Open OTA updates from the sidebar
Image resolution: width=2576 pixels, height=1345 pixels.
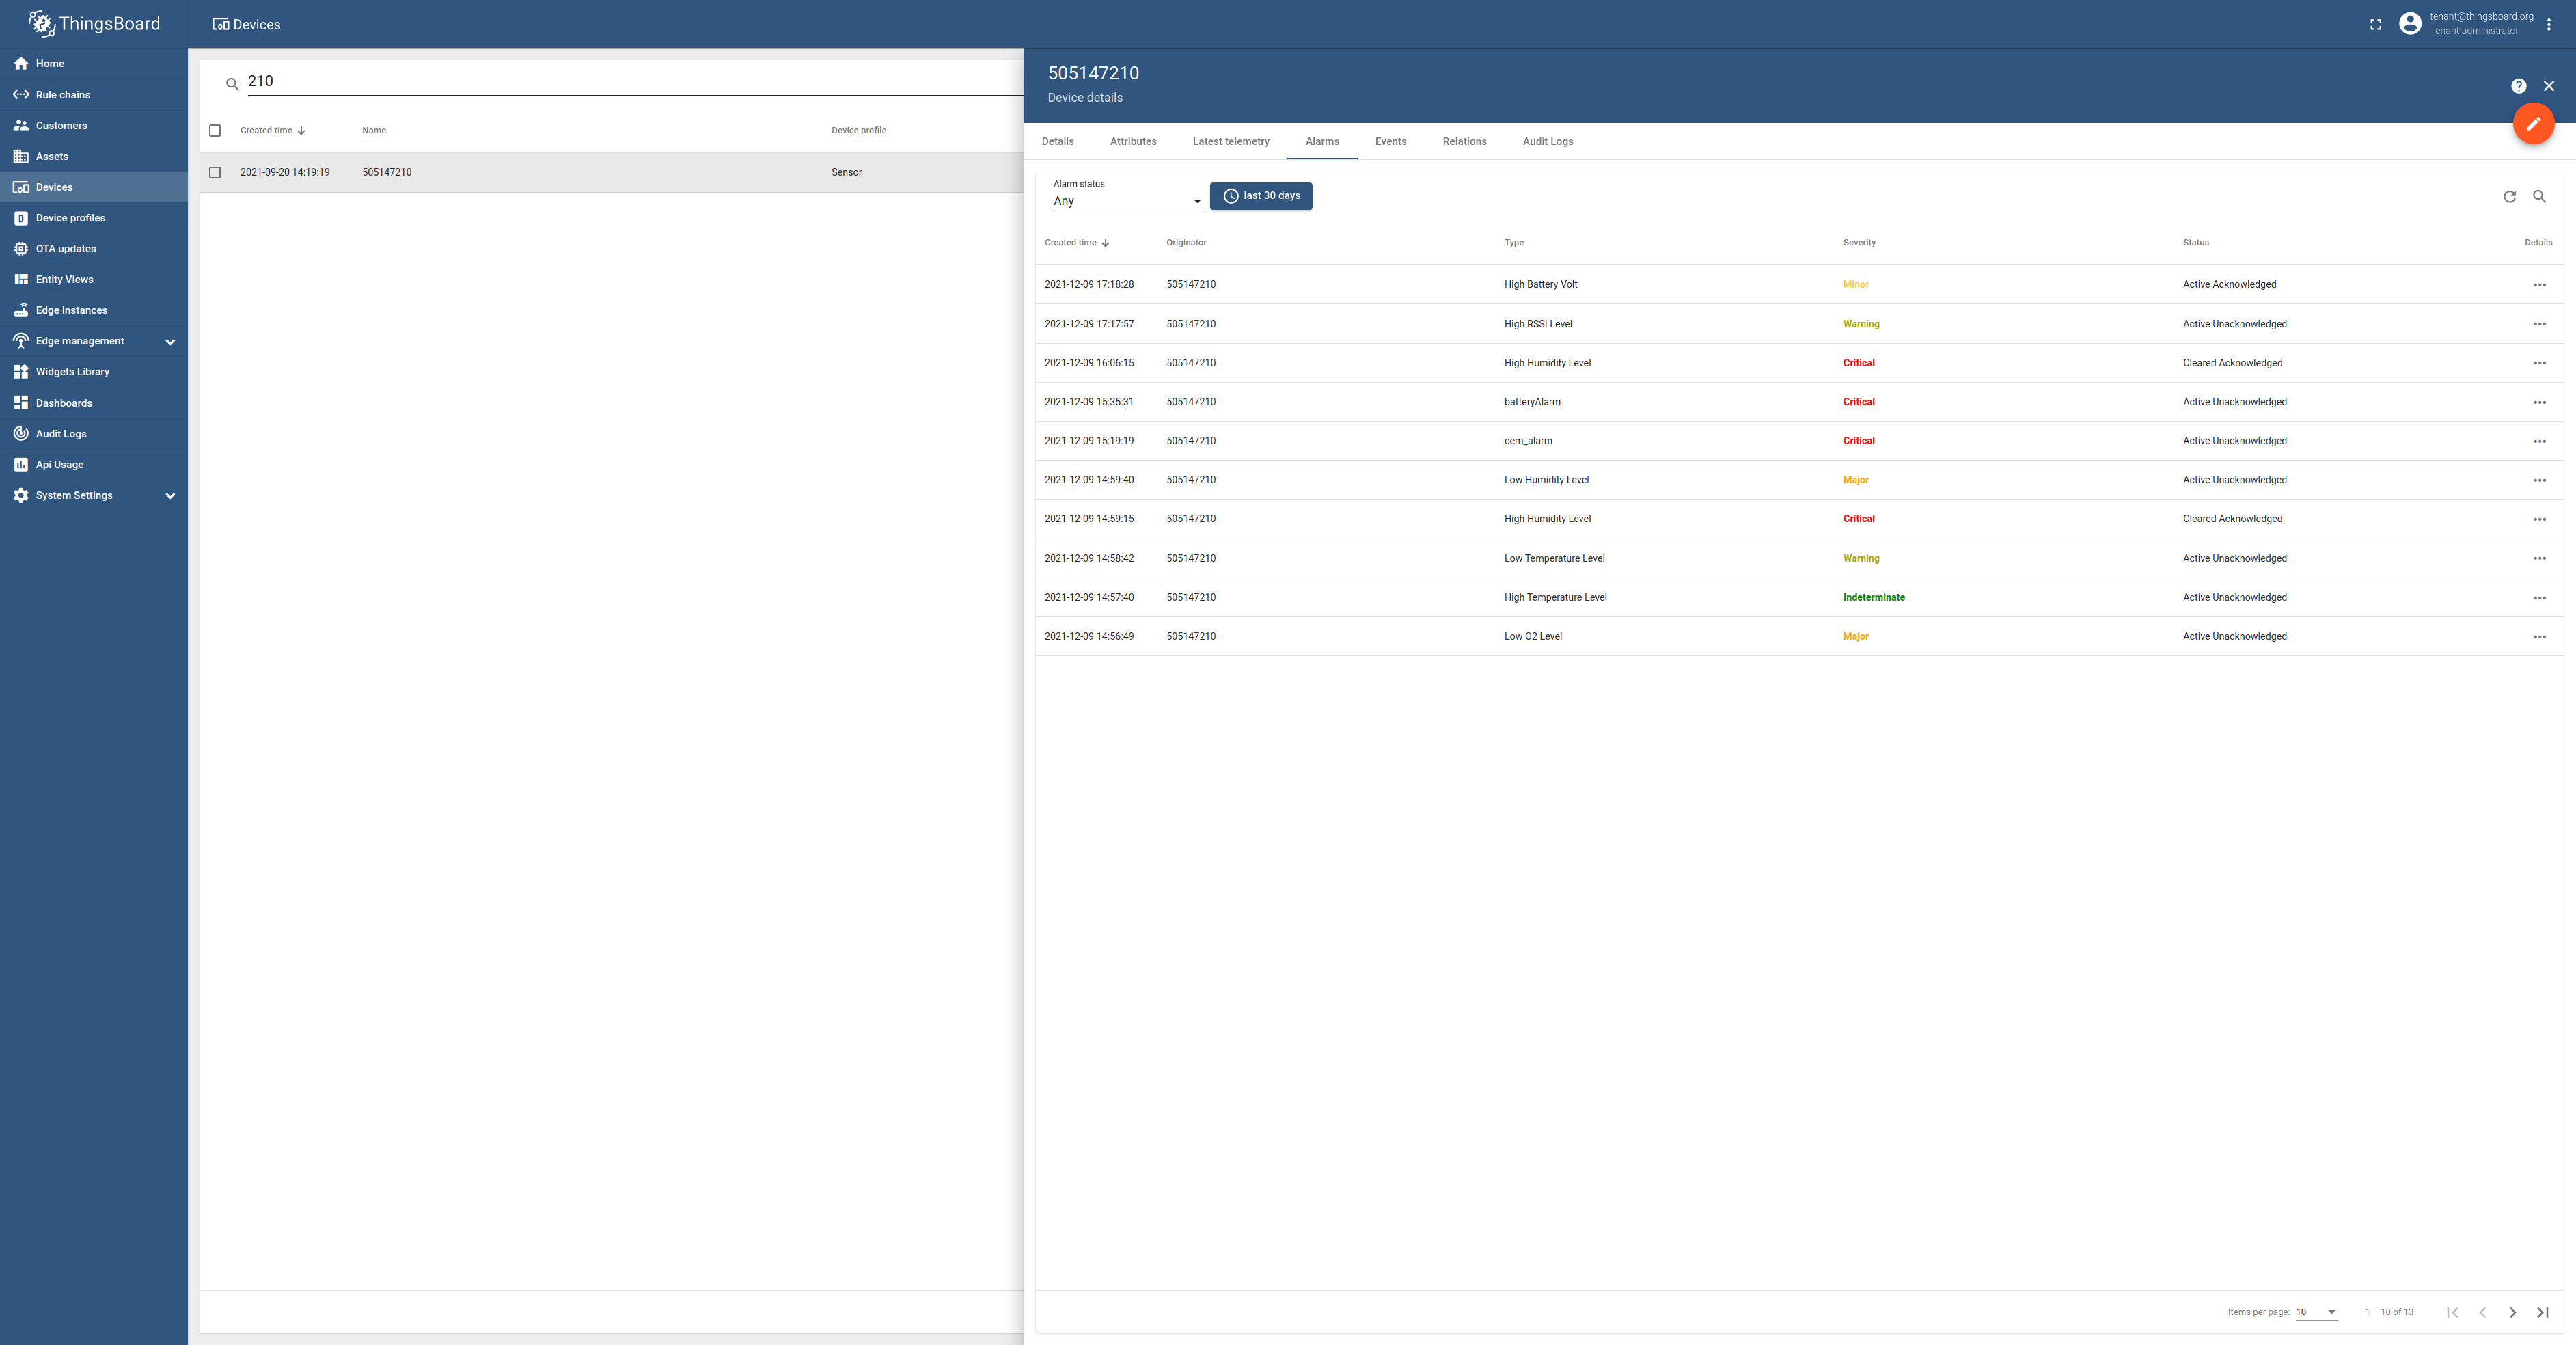point(21,248)
